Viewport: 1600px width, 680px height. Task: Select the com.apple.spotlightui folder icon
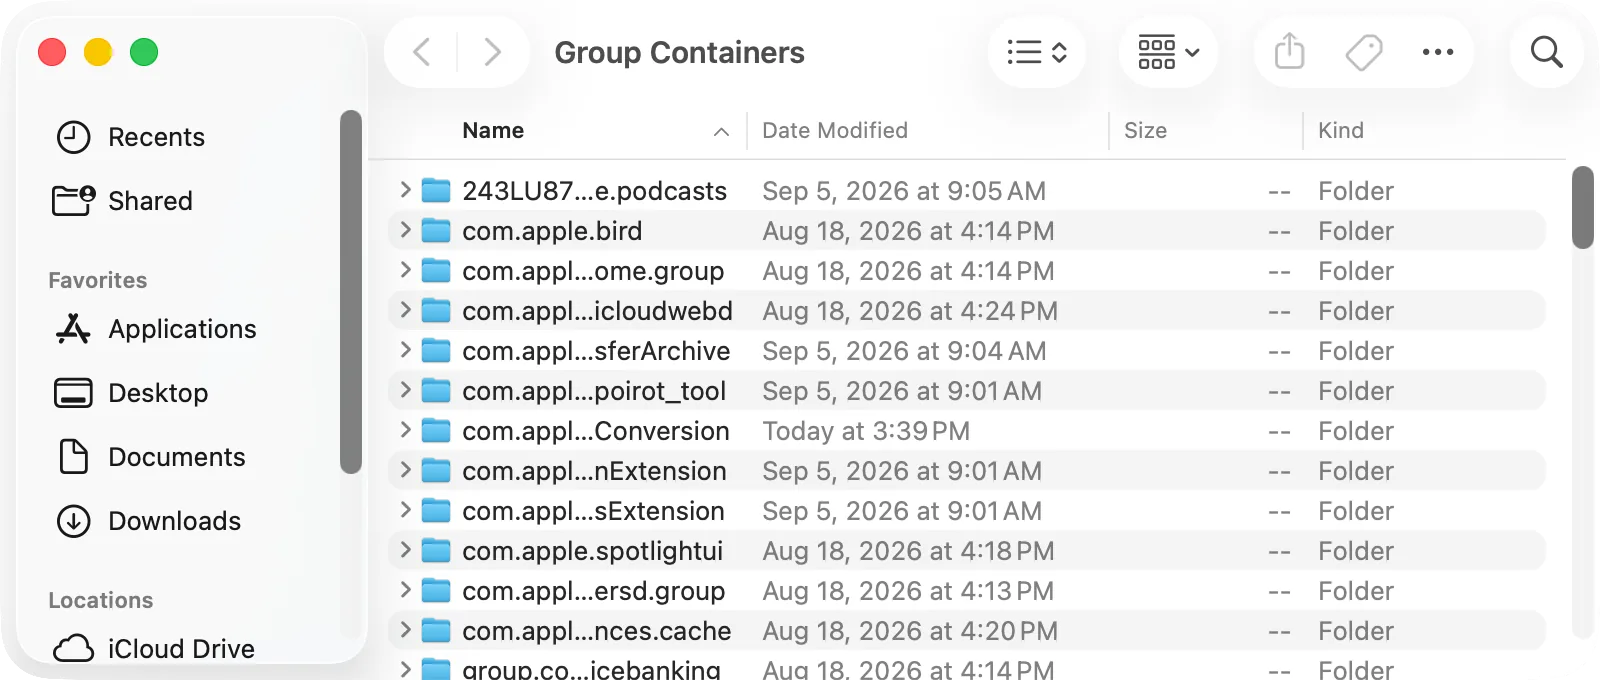[436, 550]
